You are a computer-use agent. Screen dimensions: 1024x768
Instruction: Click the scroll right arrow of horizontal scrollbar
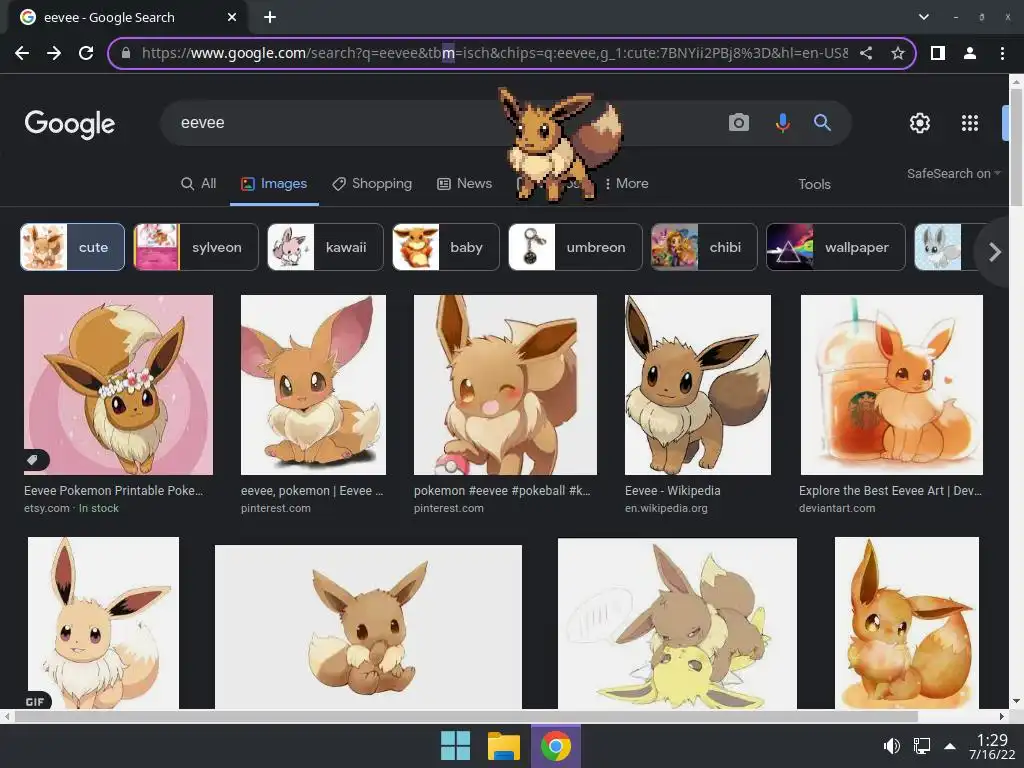[x=1002, y=716]
